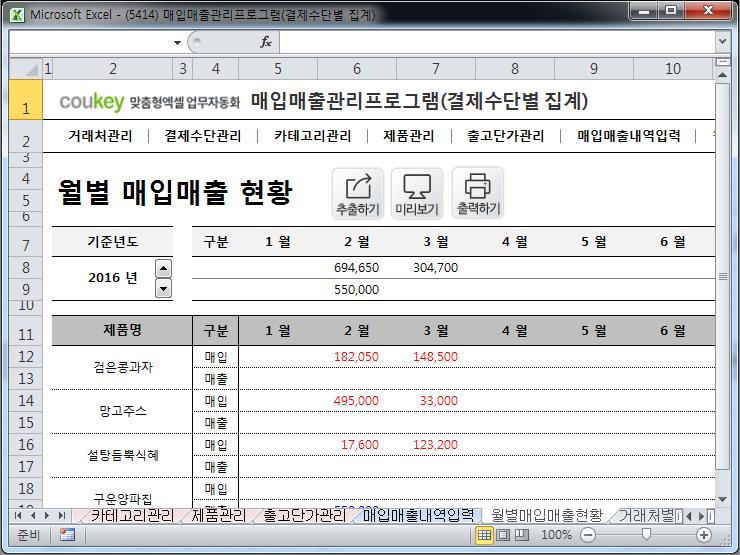Image resolution: width=740 pixels, height=555 pixels.
Task: Switch to Page Layout view icon
Action: click(503, 535)
